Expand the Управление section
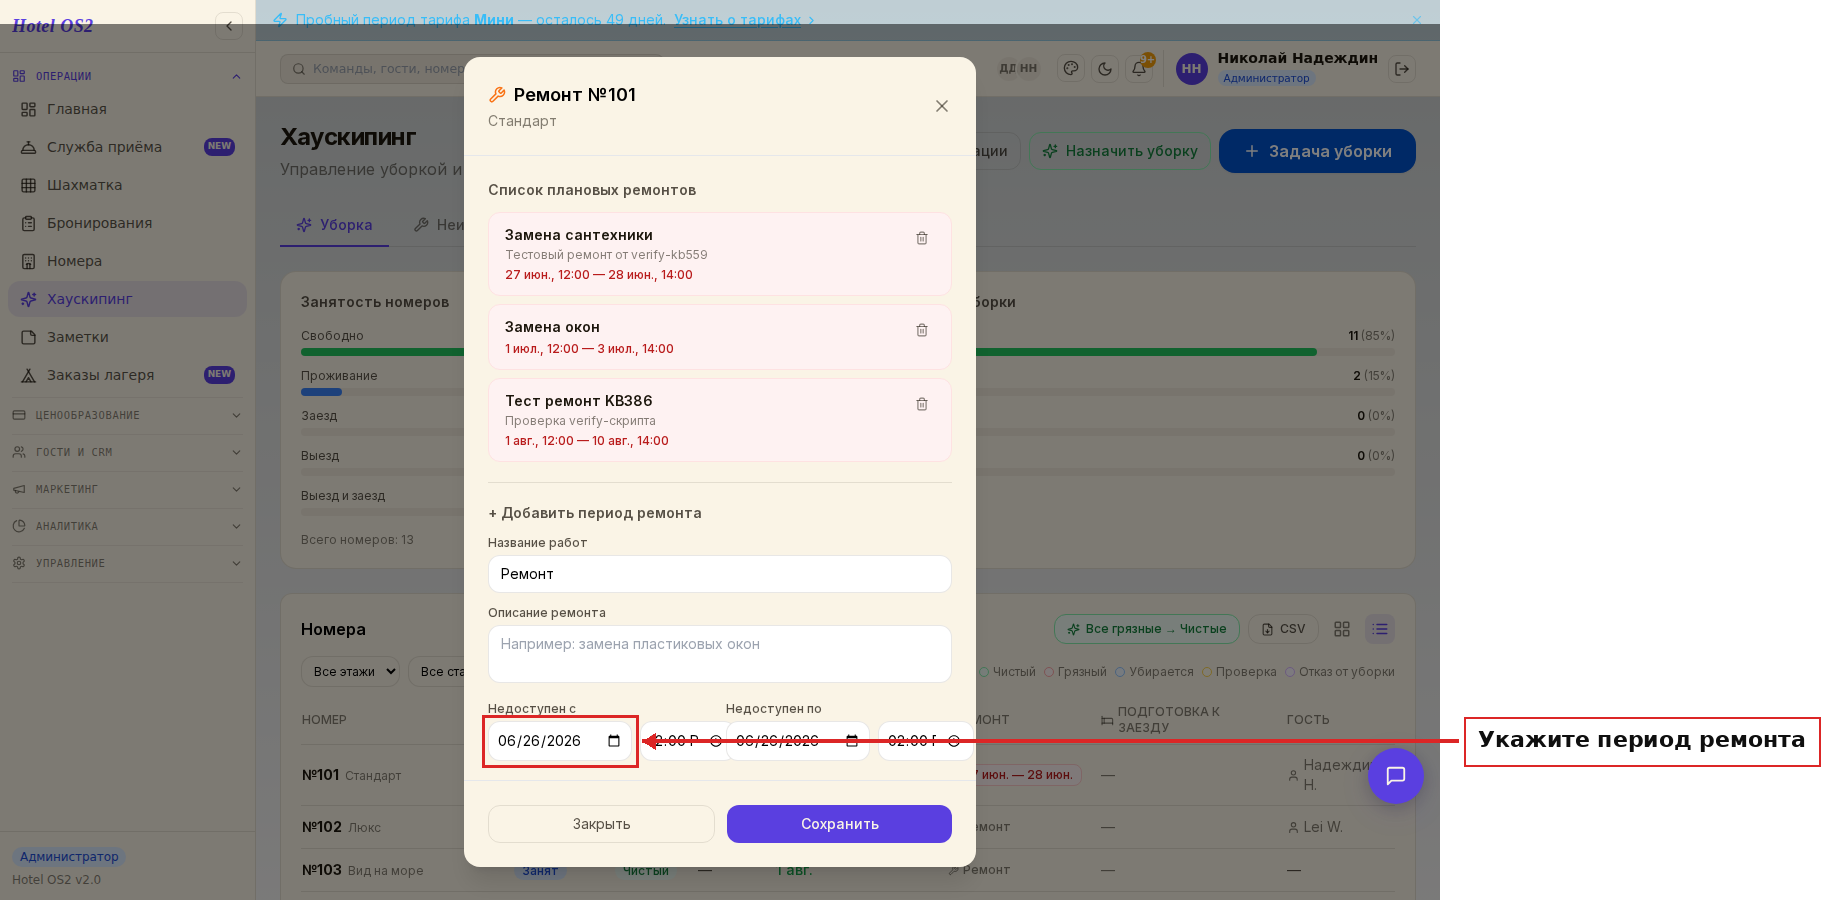The height and width of the screenshot is (900, 1844). (x=127, y=563)
